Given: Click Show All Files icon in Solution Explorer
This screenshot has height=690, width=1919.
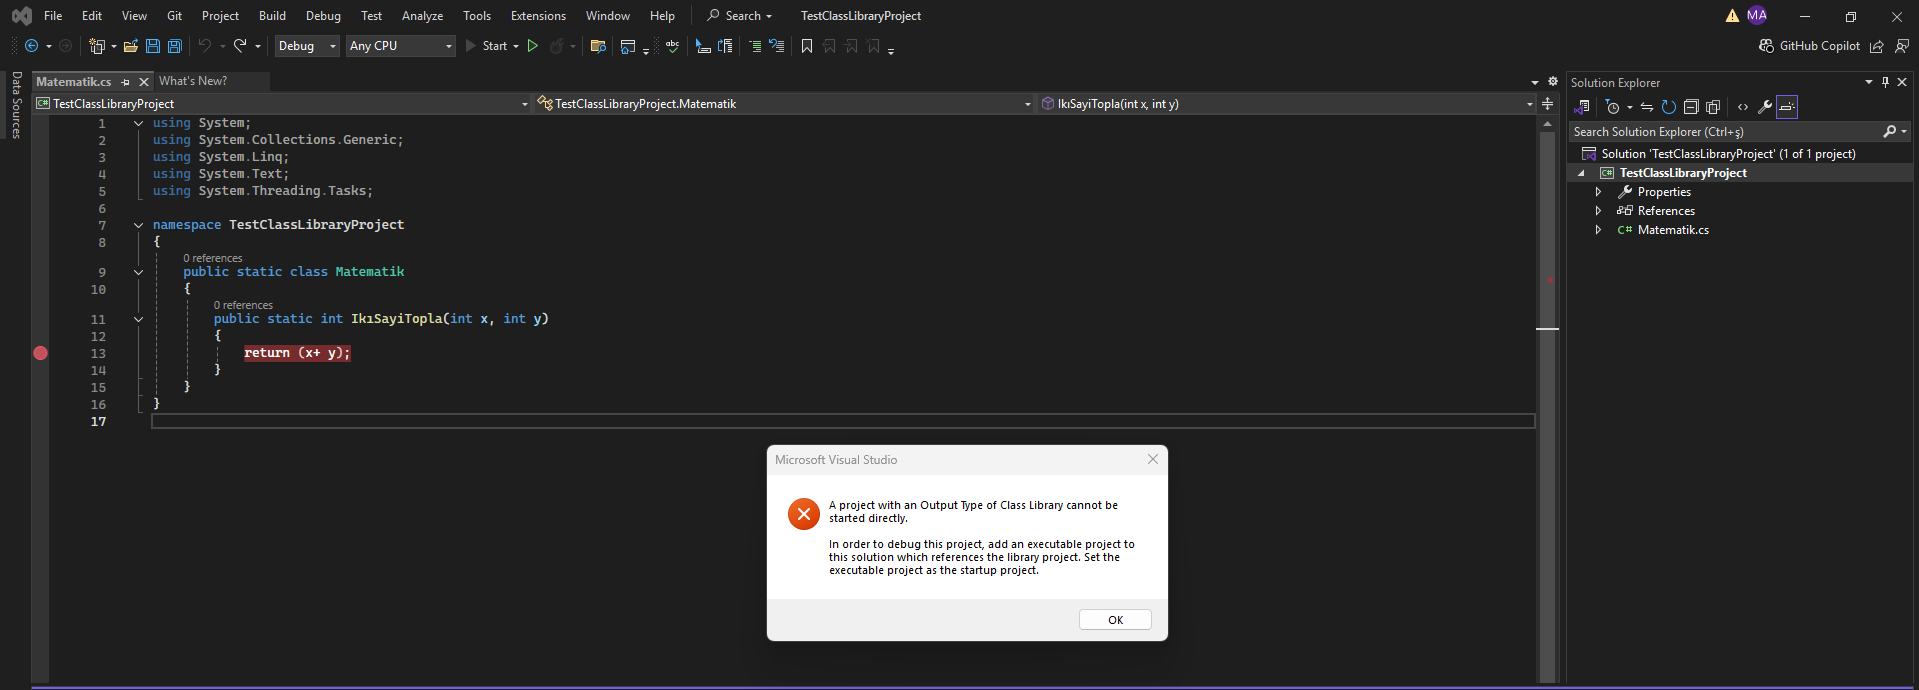Looking at the screenshot, I should pos(1713,107).
